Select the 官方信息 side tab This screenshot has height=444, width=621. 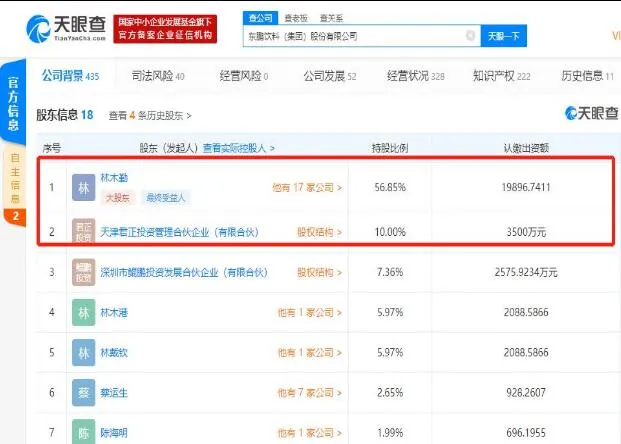pos(13,104)
